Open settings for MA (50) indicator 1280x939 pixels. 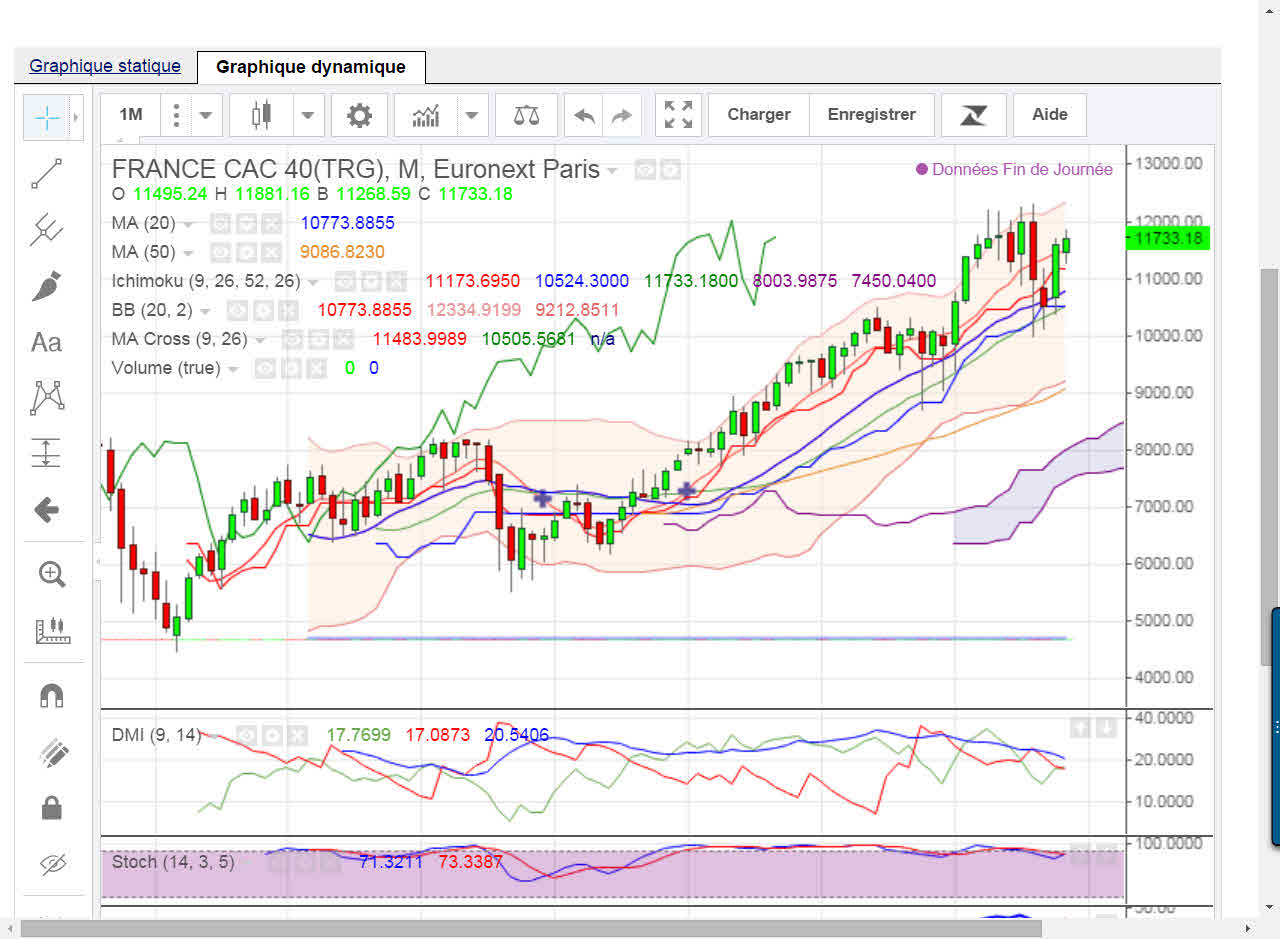point(245,252)
